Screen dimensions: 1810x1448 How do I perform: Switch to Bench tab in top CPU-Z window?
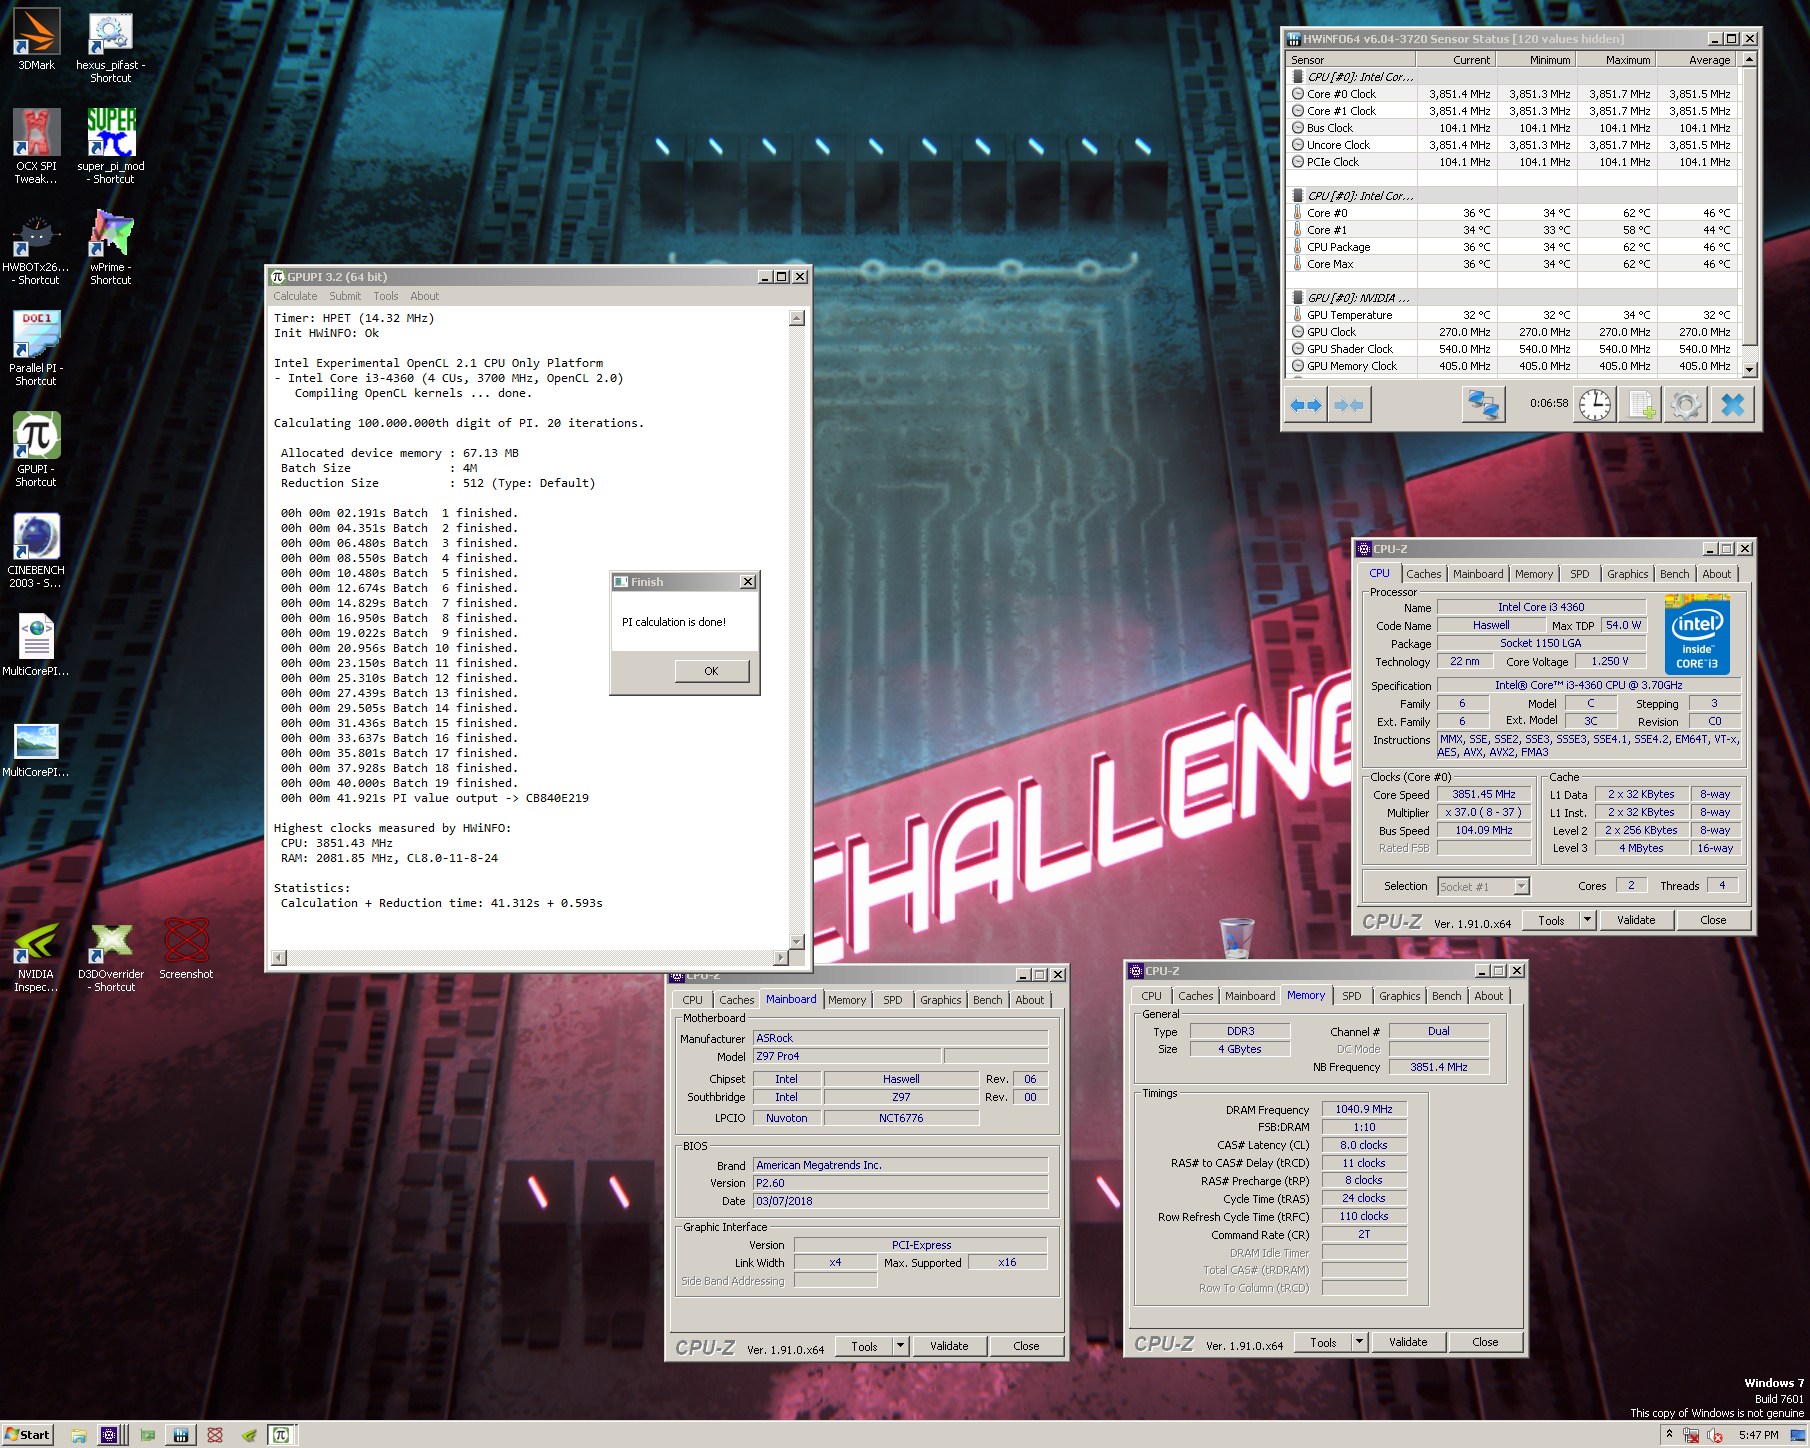click(x=1674, y=574)
